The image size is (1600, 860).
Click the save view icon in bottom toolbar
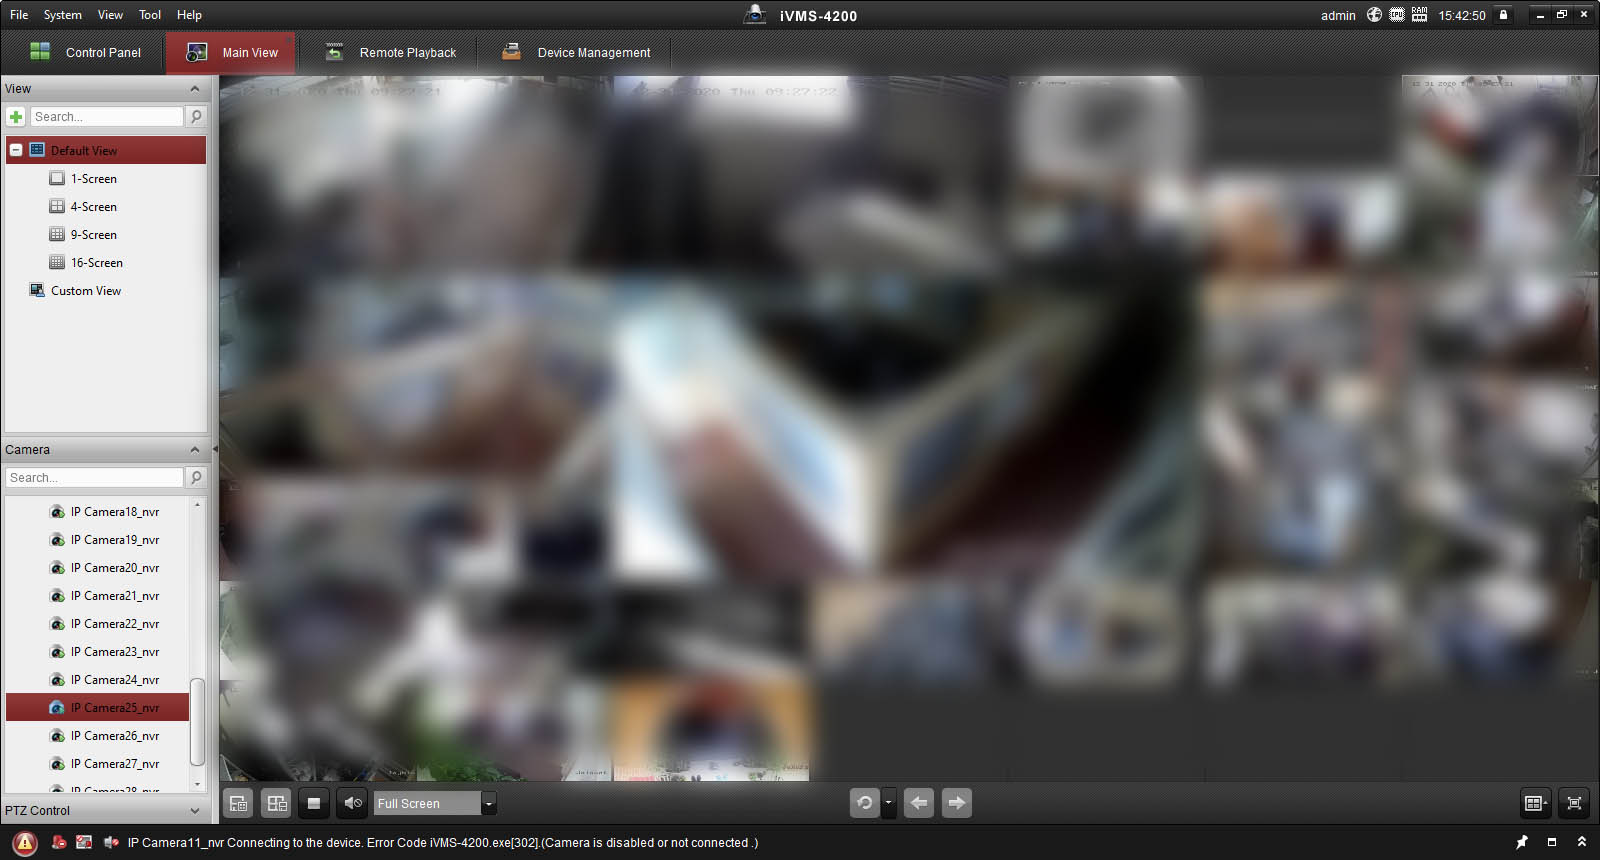coord(238,803)
